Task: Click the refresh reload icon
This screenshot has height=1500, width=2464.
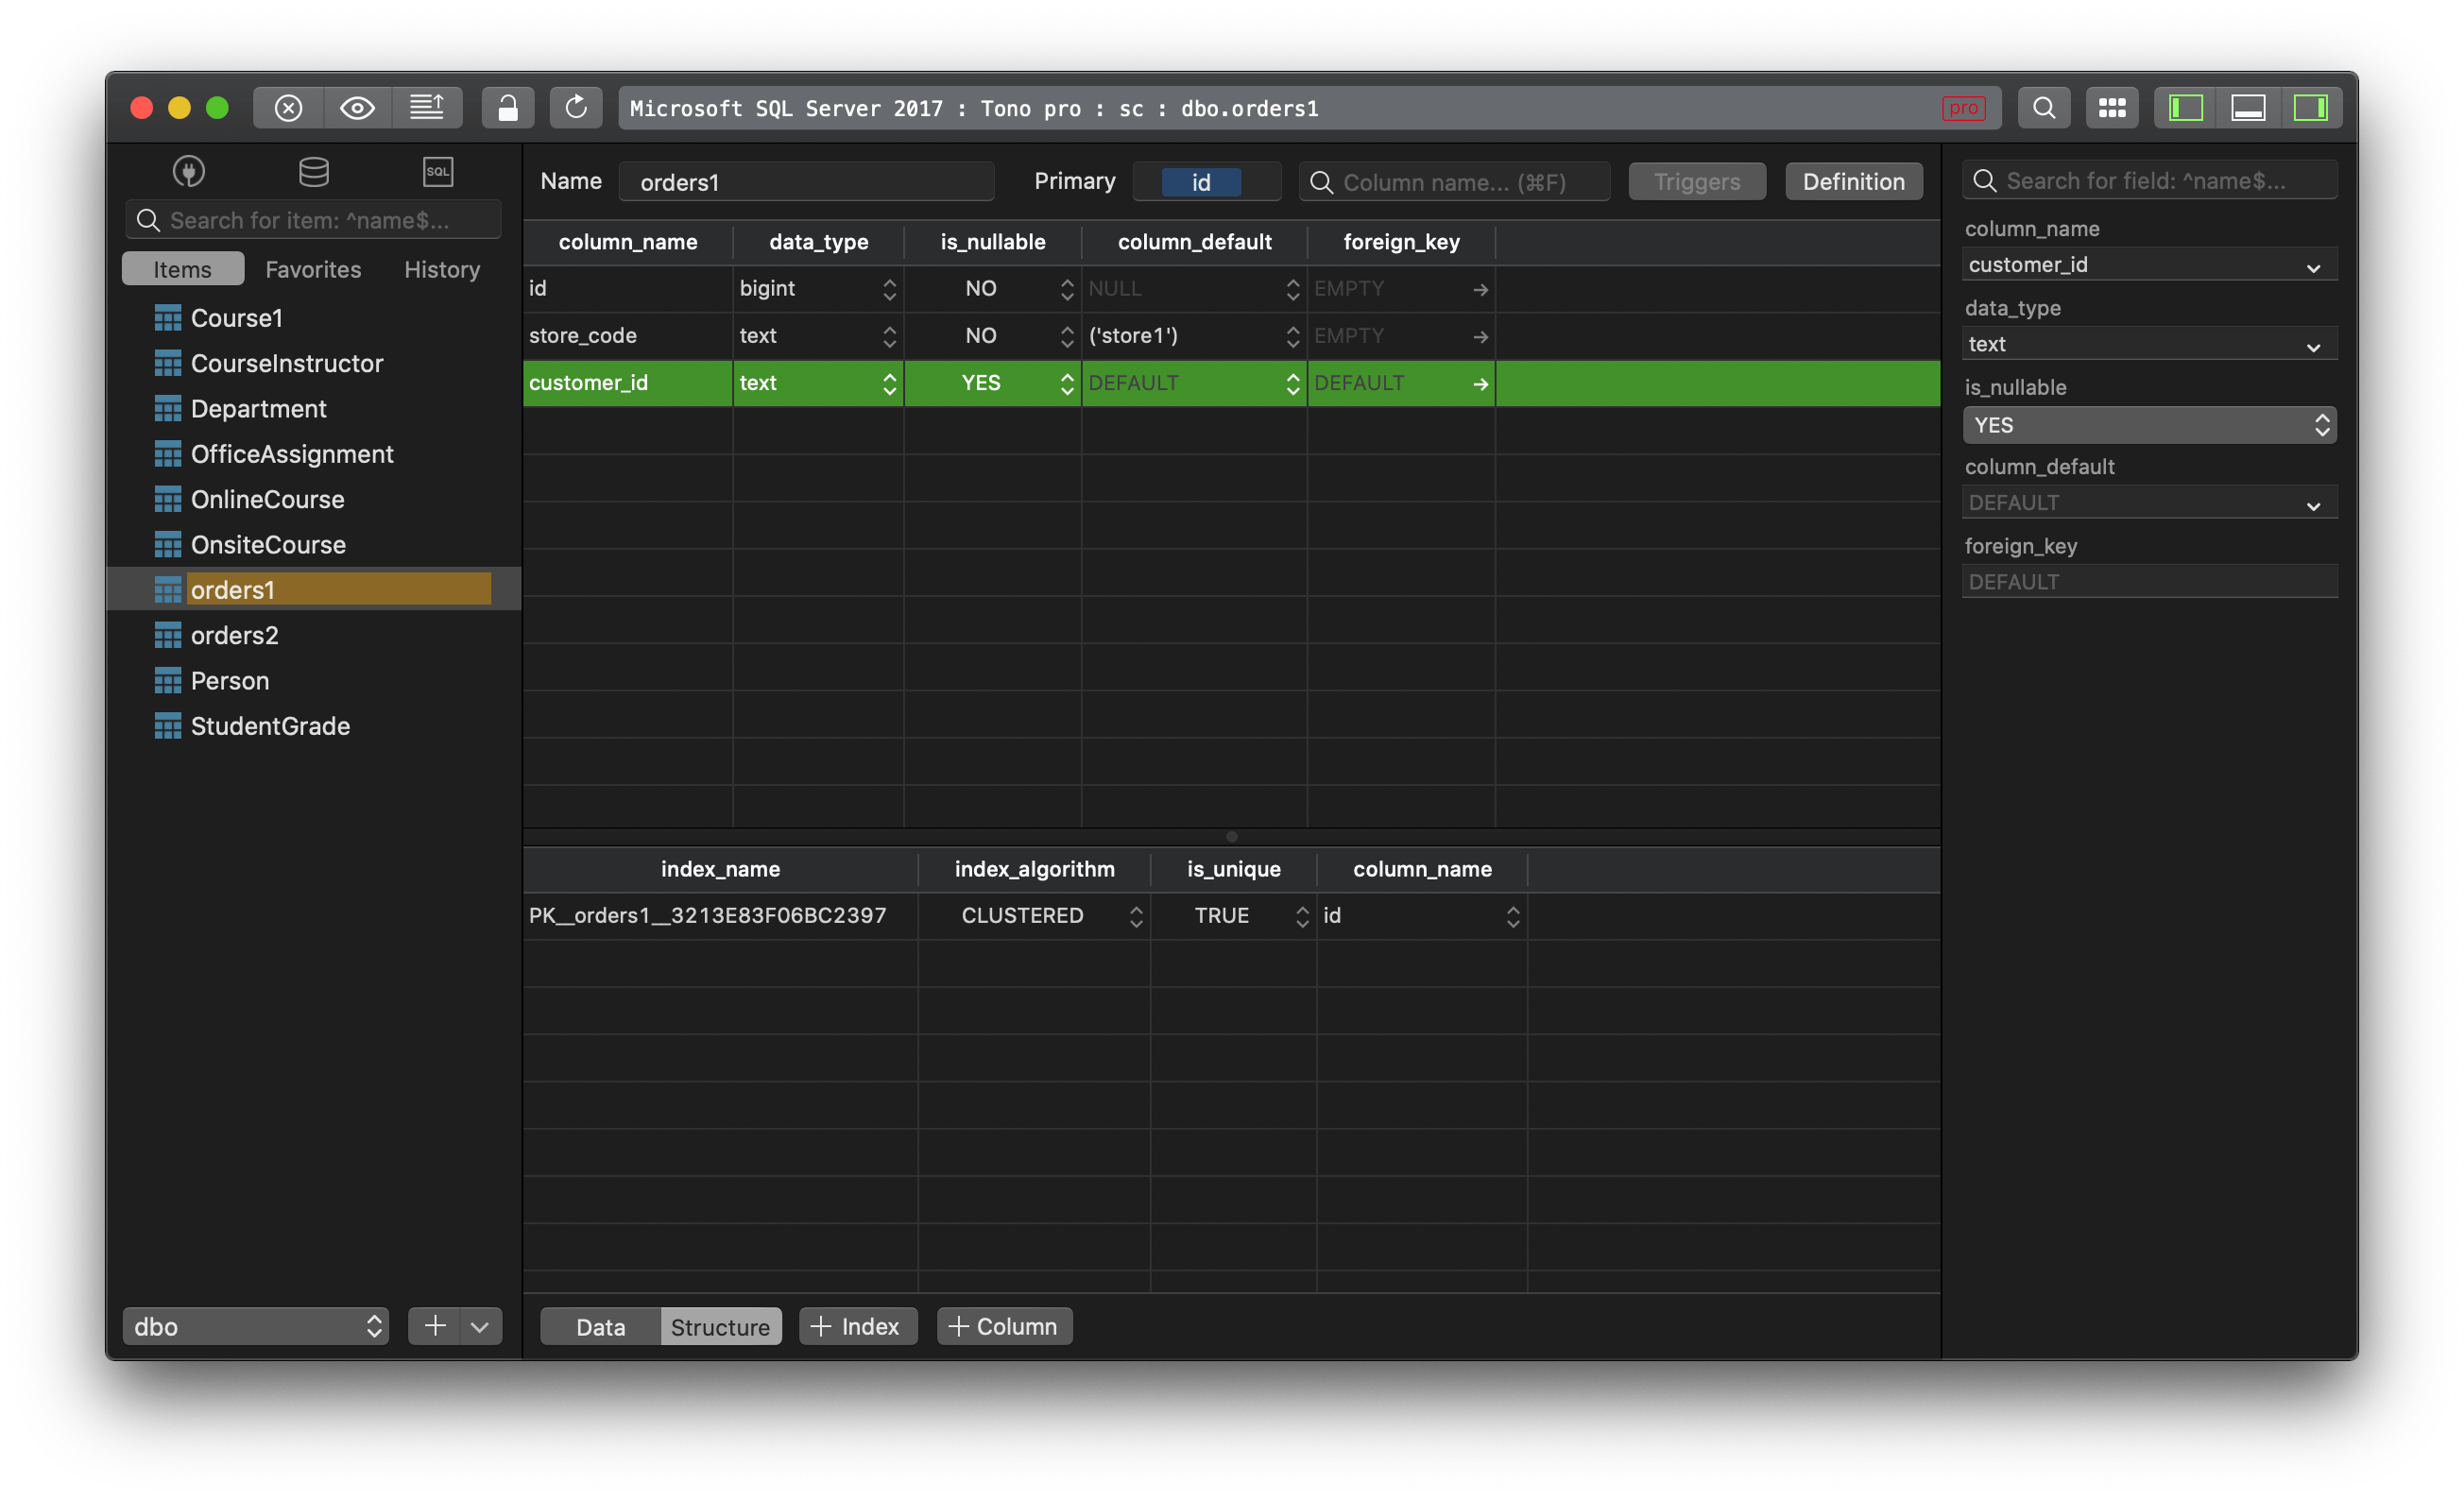Action: (x=576, y=108)
